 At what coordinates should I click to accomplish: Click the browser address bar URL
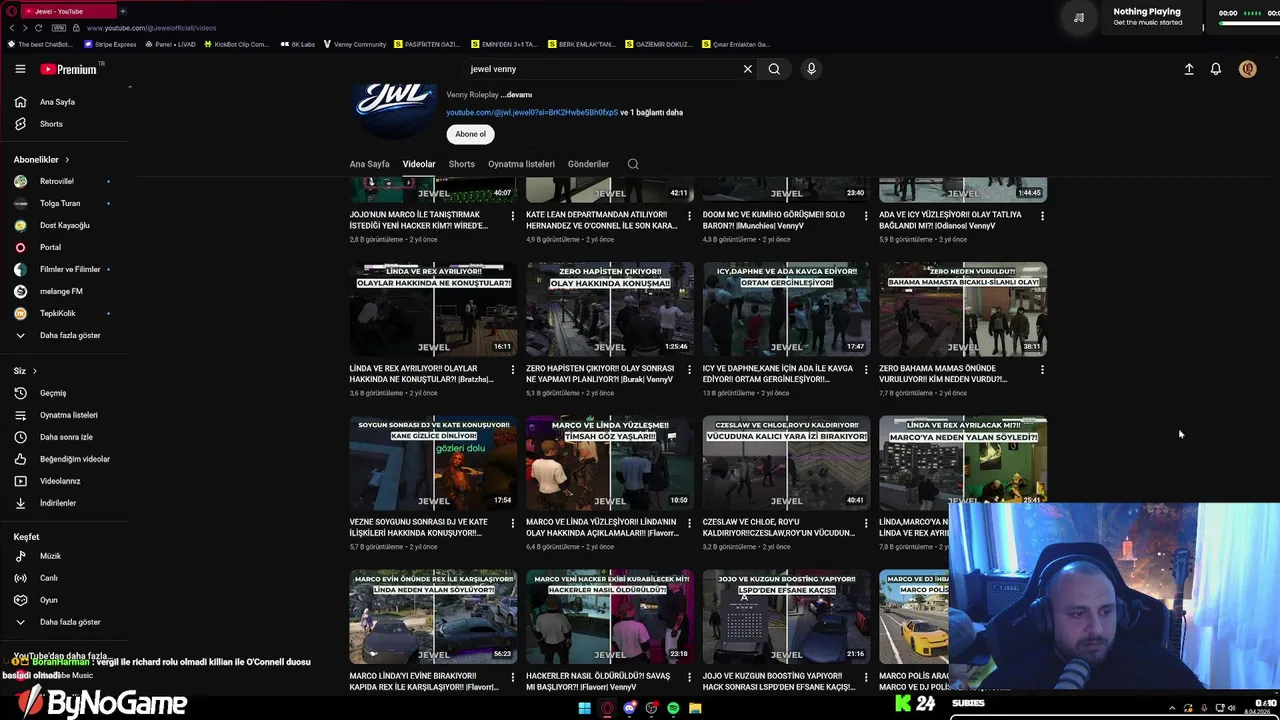(151, 28)
